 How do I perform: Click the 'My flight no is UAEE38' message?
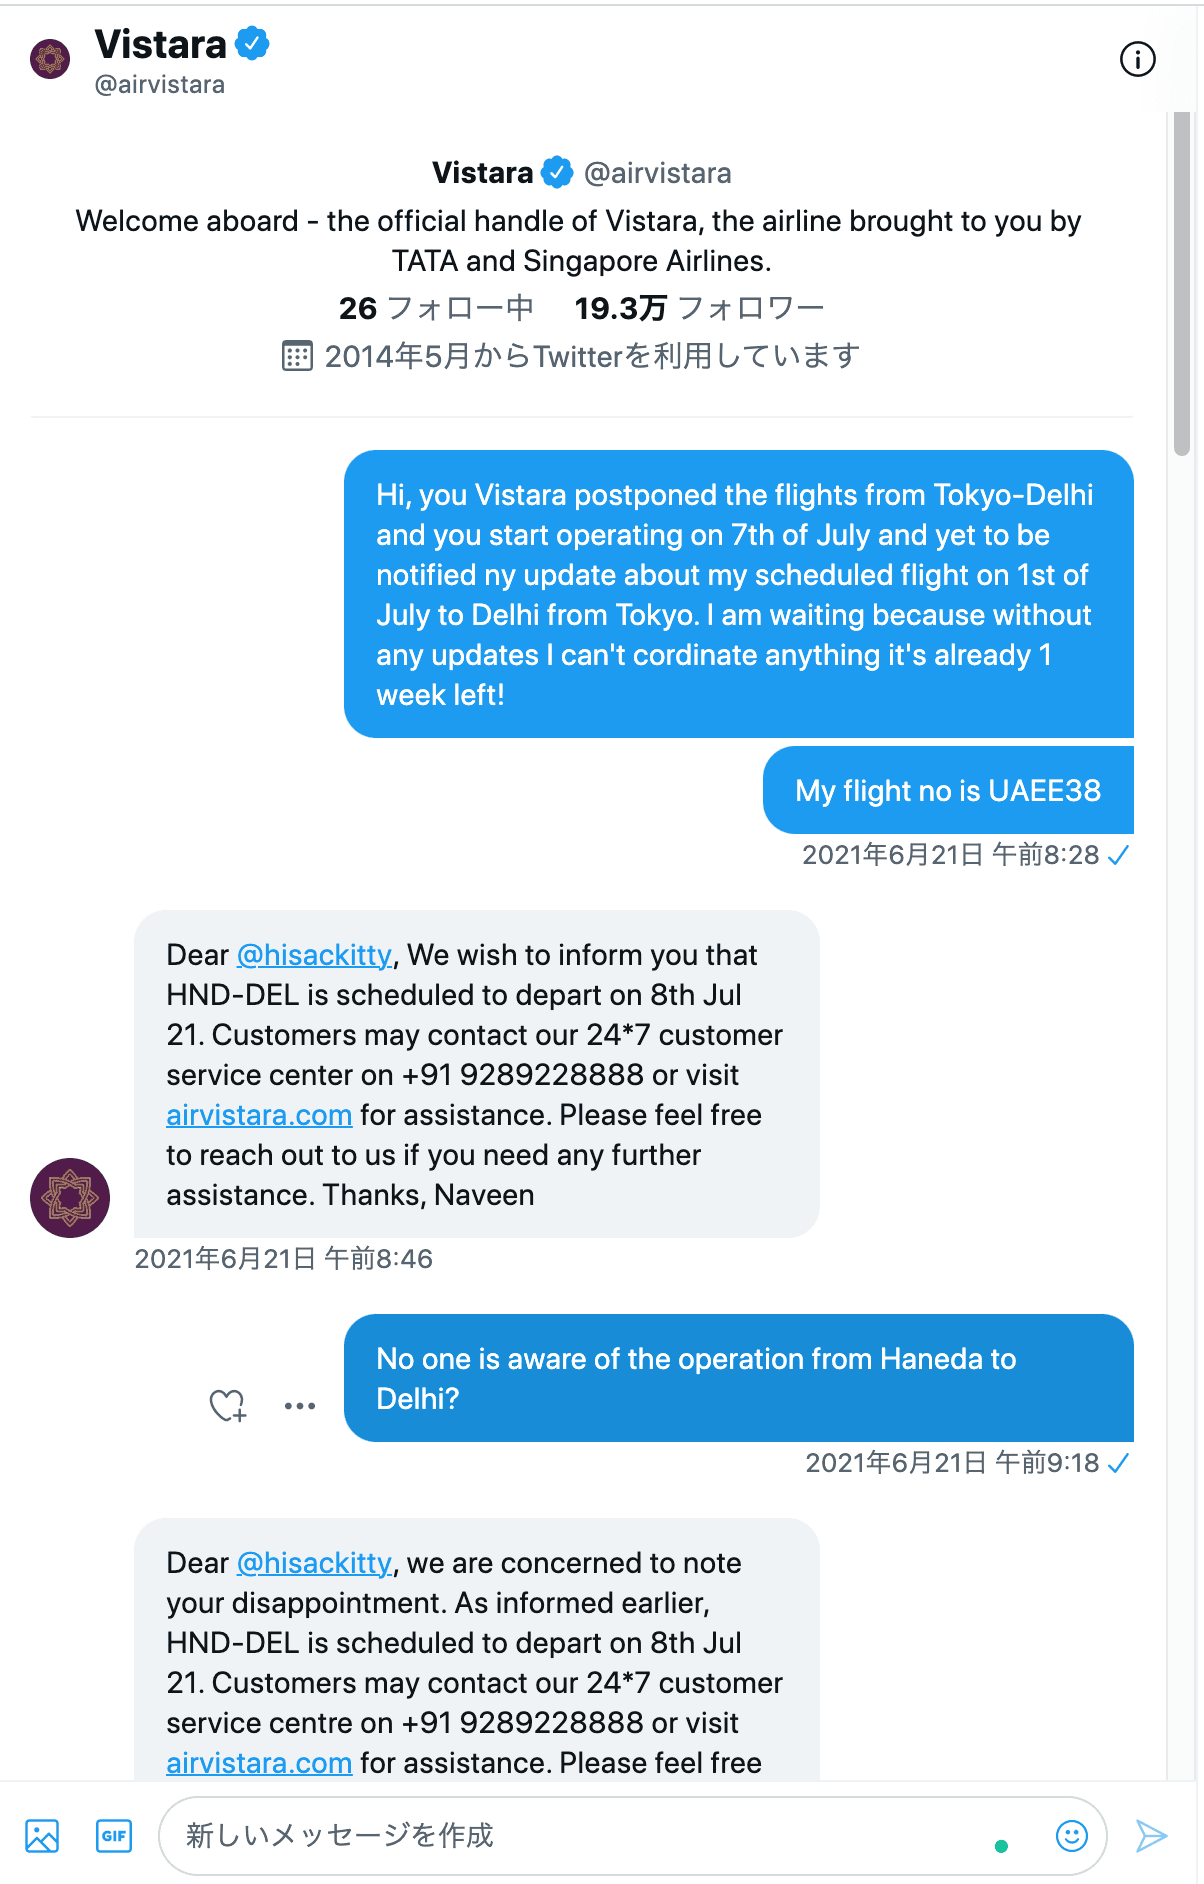pyautogui.click(x=947, y=791)
